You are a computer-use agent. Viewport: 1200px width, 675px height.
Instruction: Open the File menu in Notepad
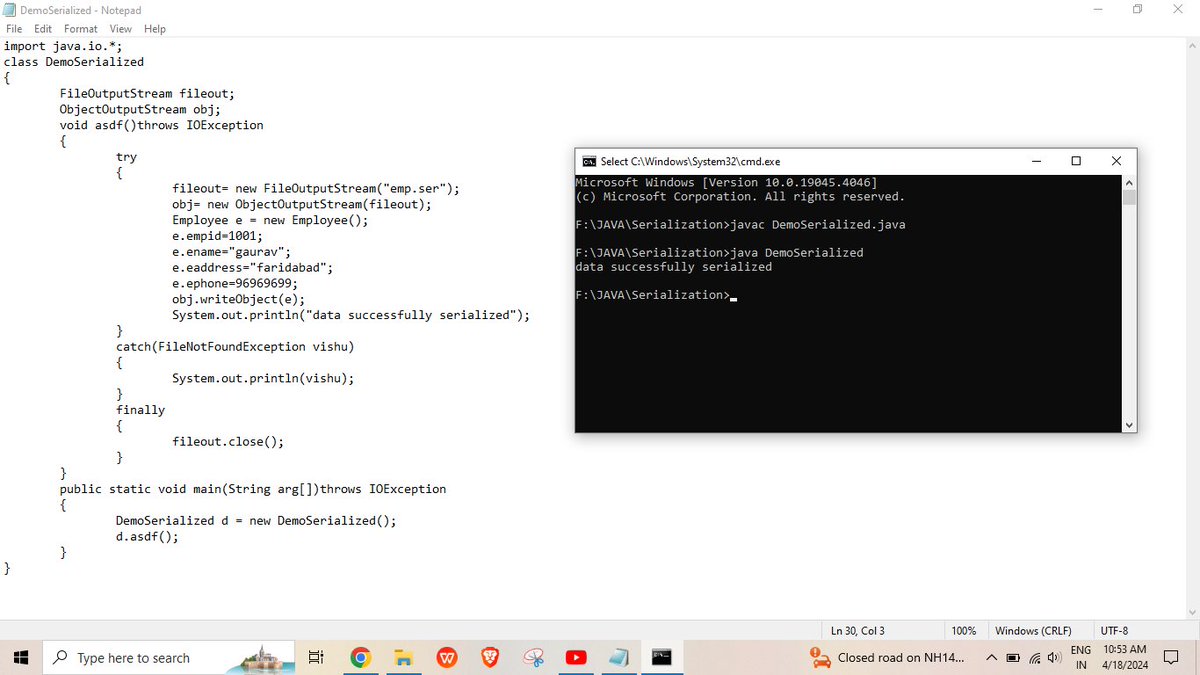16,29
